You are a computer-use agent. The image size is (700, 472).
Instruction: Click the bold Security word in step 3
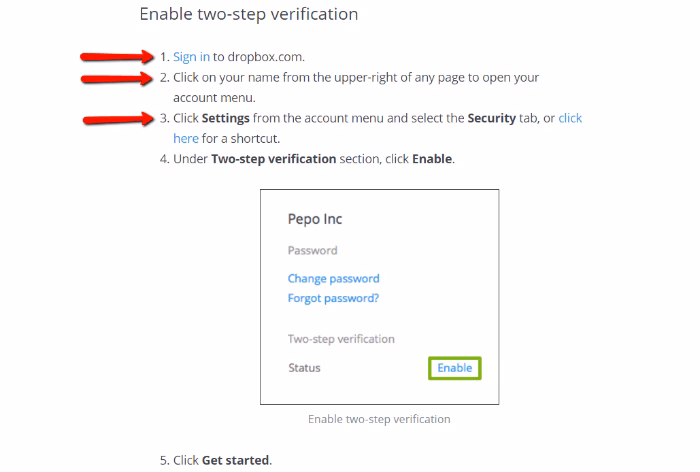tap(492, 118)
